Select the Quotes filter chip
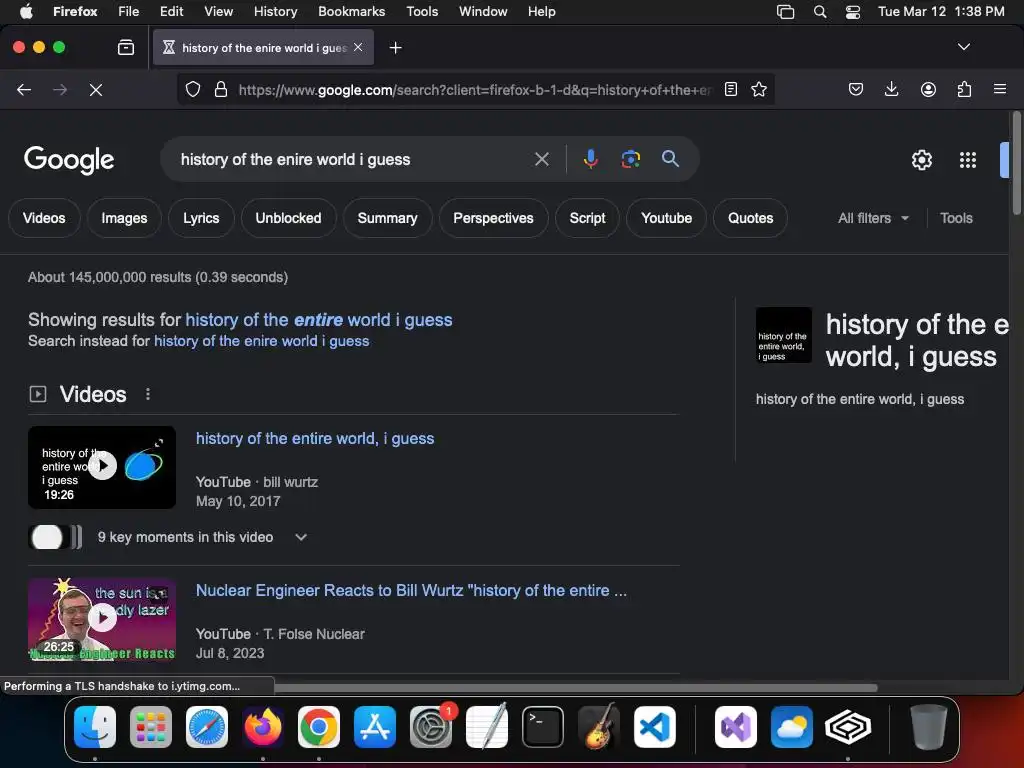The height and width of the screenshot is (768, 1024). (750, 218)
